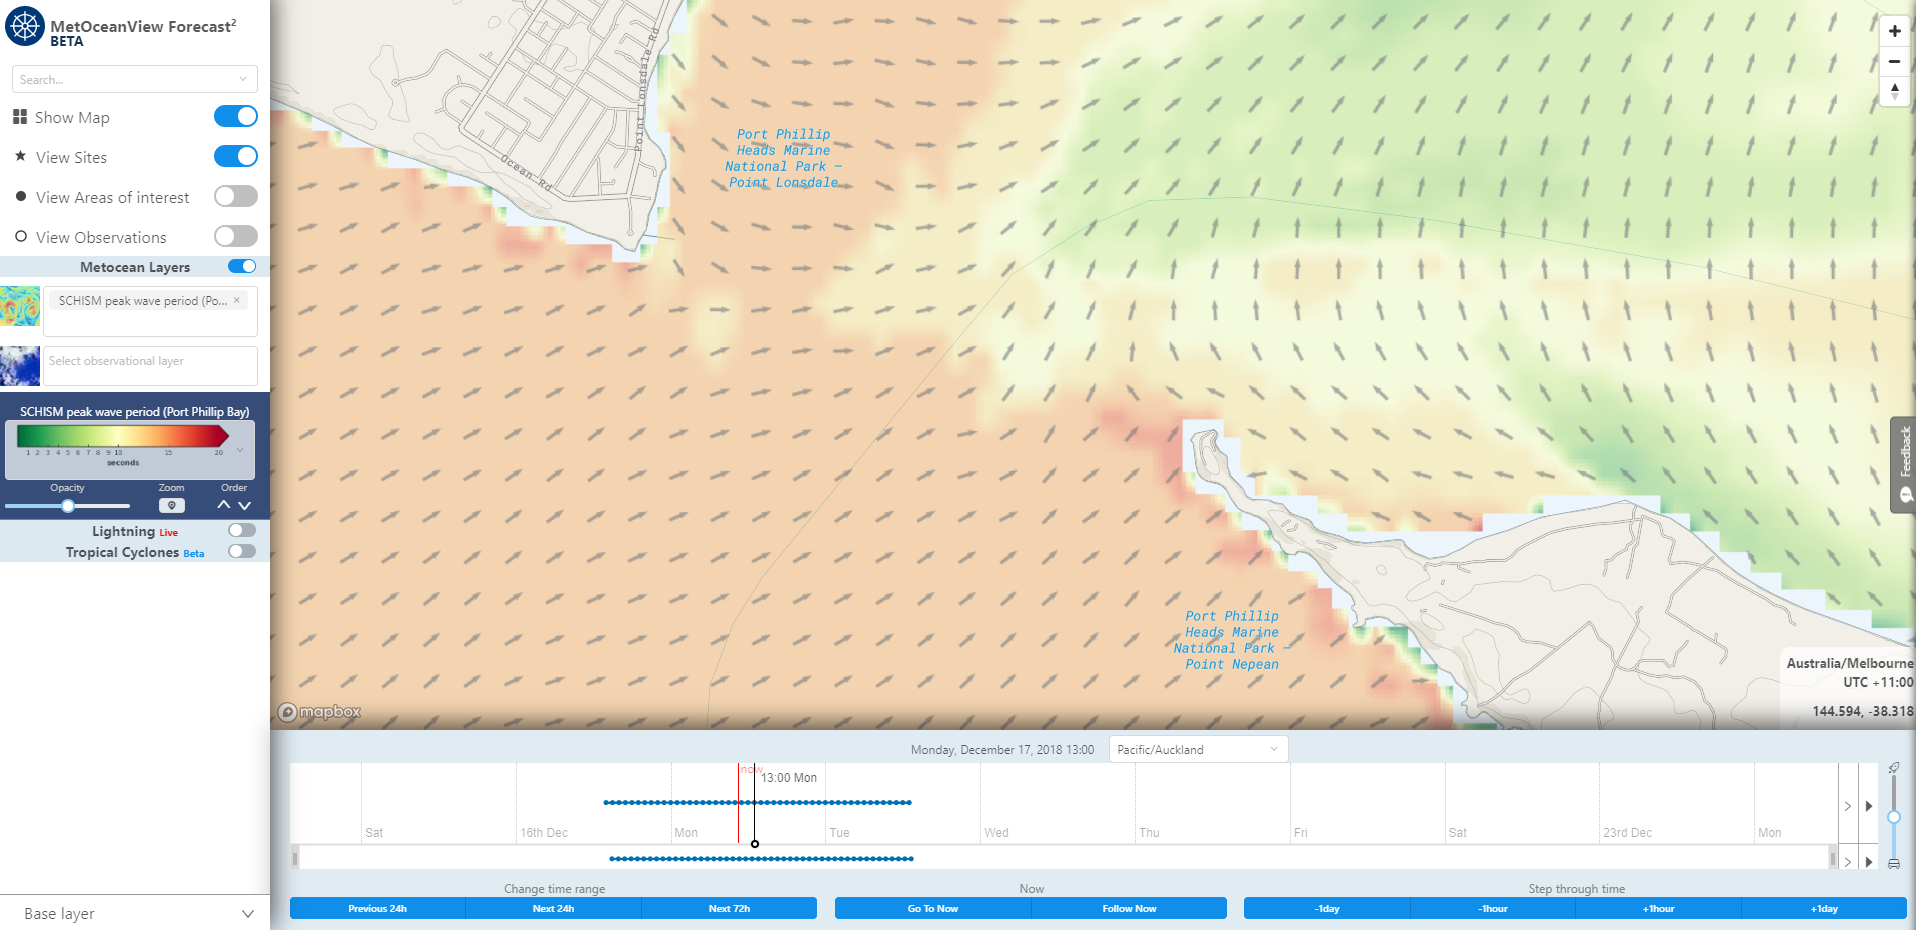Click the Follow Now button
1916x930 pixels.
[x=1129, y=908]
